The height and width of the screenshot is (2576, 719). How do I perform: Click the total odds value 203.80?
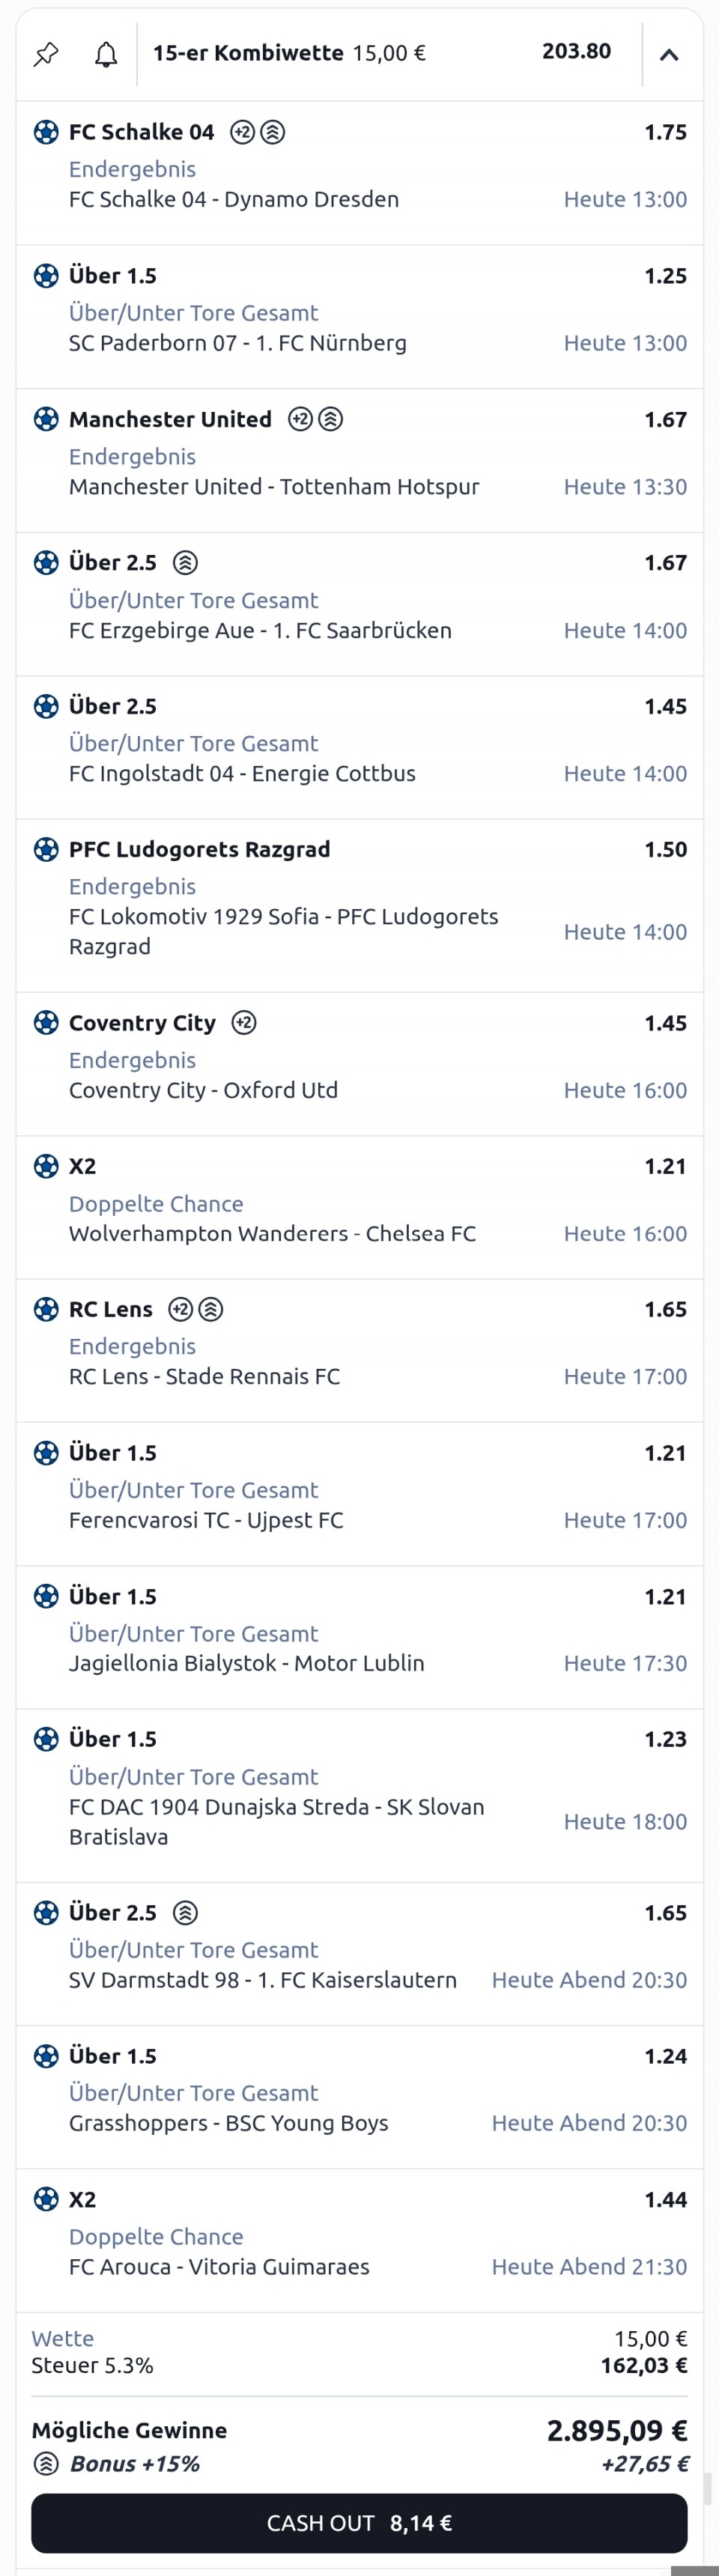coord(576,51)
